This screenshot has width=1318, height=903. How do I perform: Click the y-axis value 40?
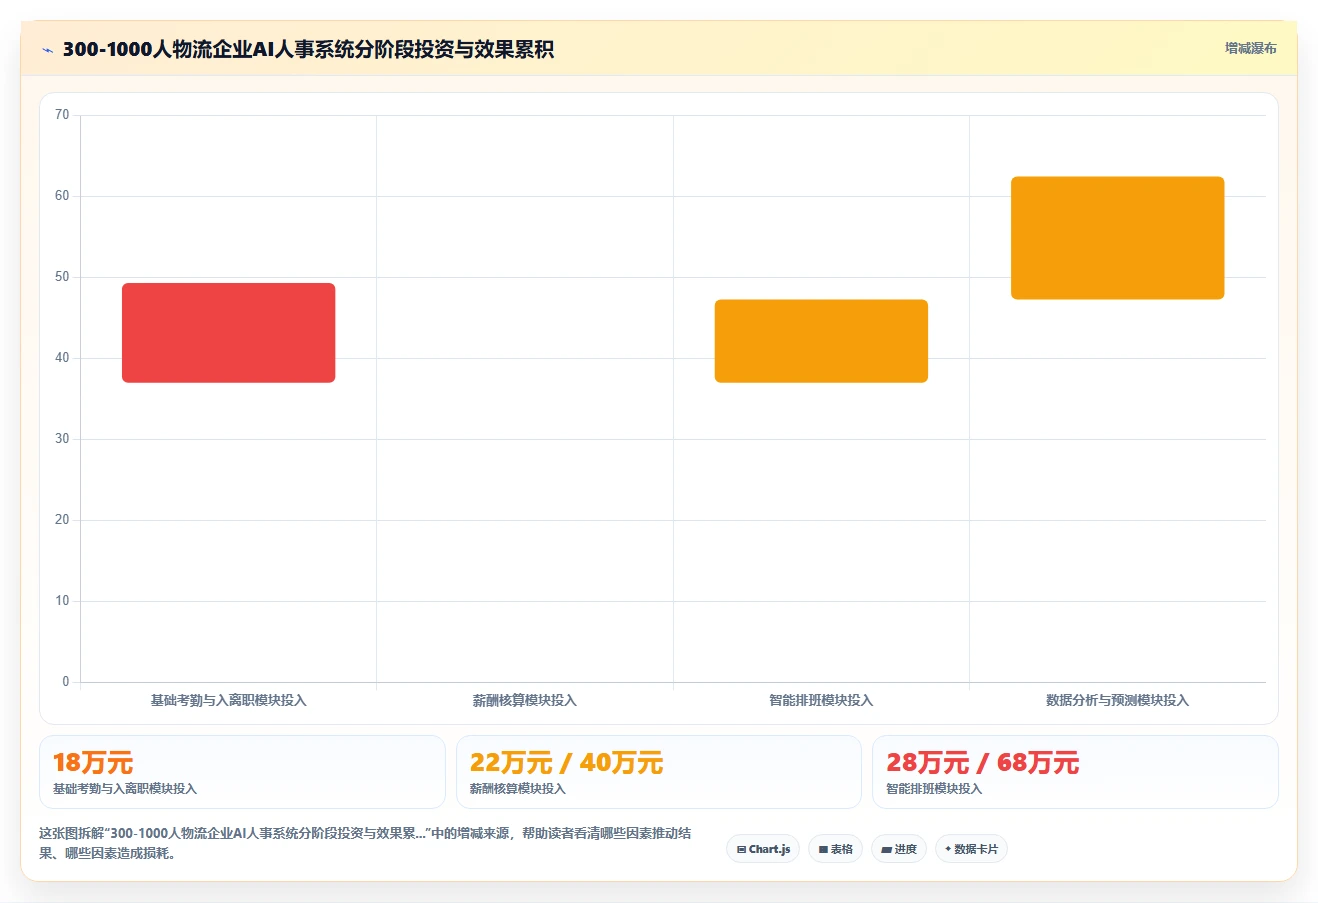tap(62, 358)
